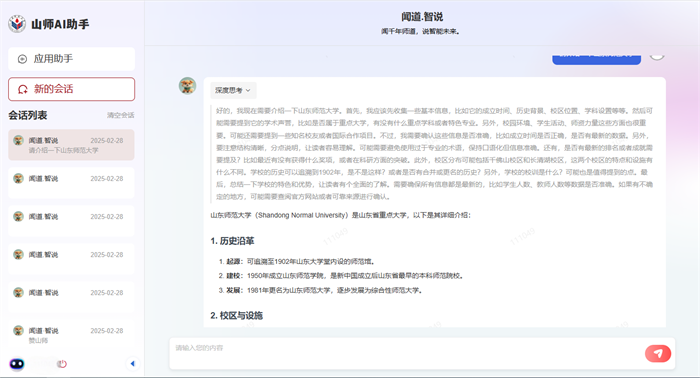
Task: Click the 山师AI助手 title text
Action: [x=60, y=24]
